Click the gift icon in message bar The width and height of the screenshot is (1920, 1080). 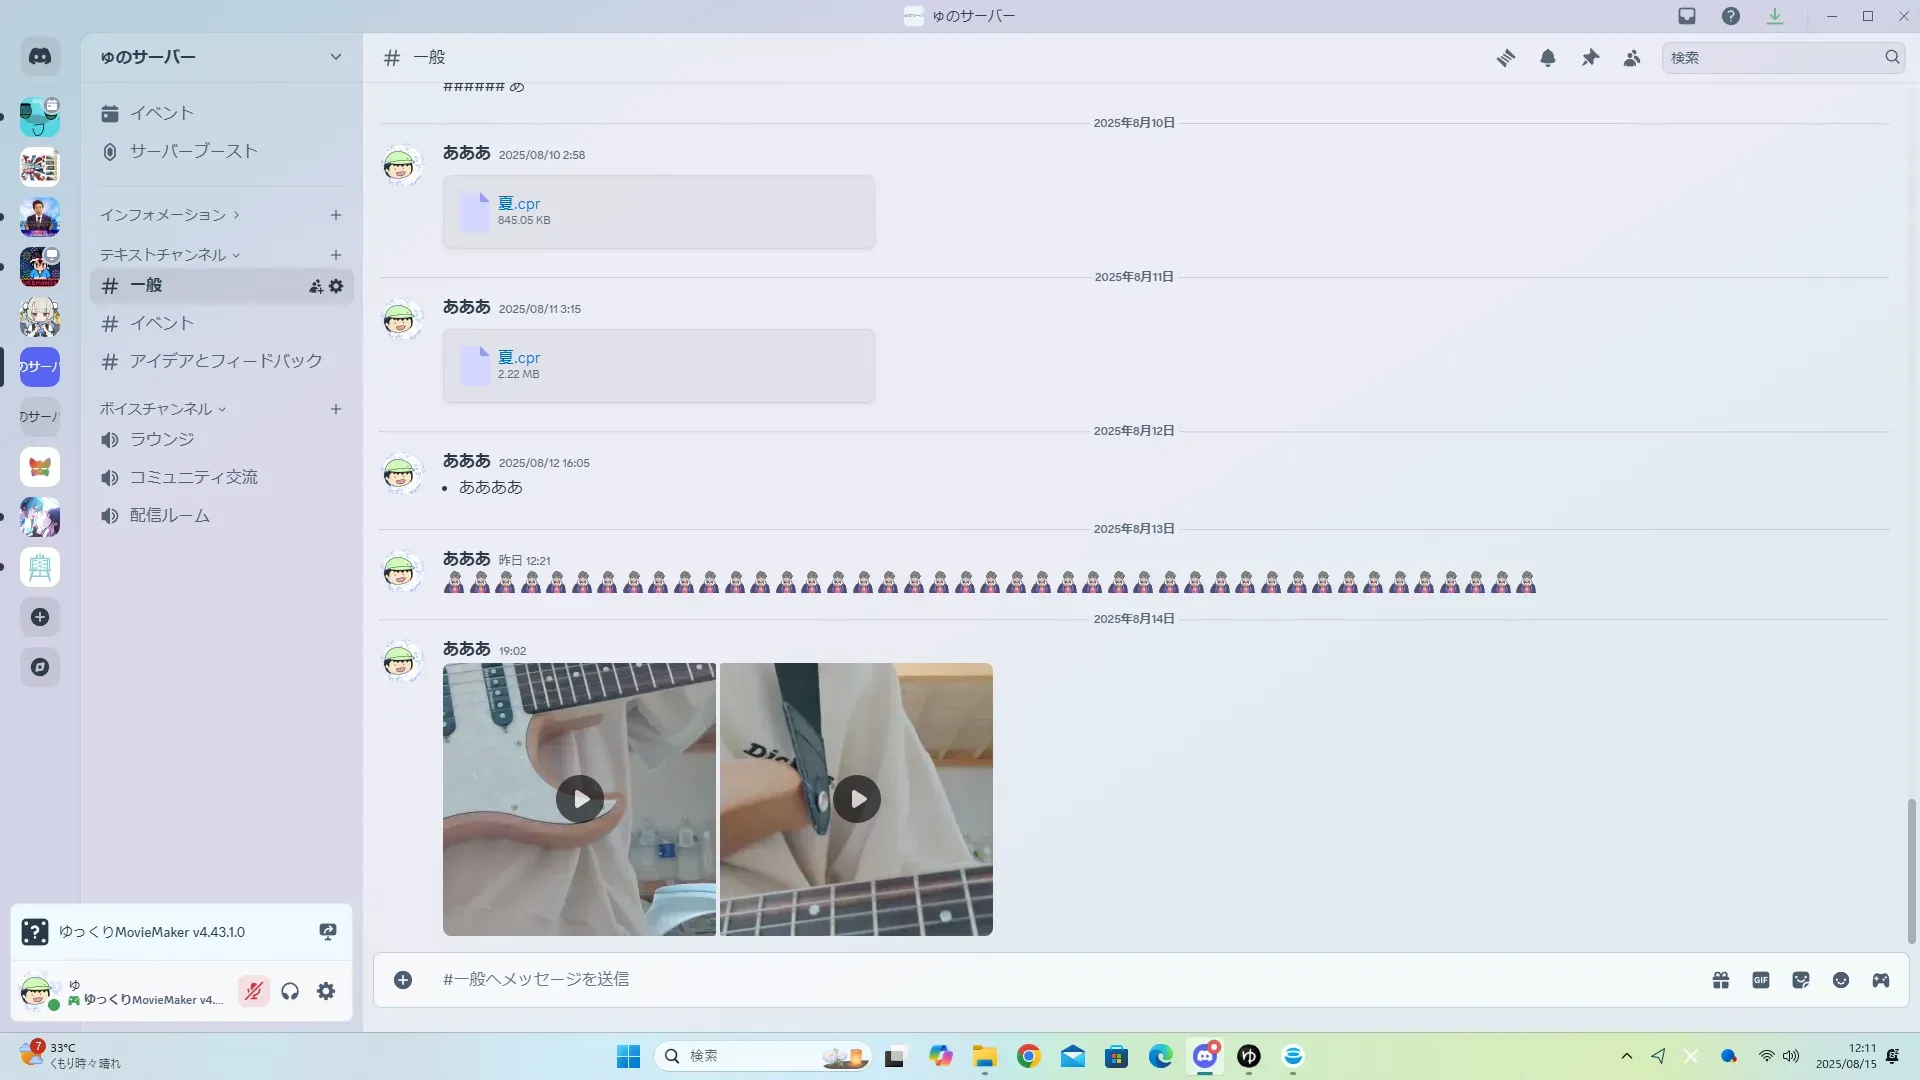tap(1721, 980)
